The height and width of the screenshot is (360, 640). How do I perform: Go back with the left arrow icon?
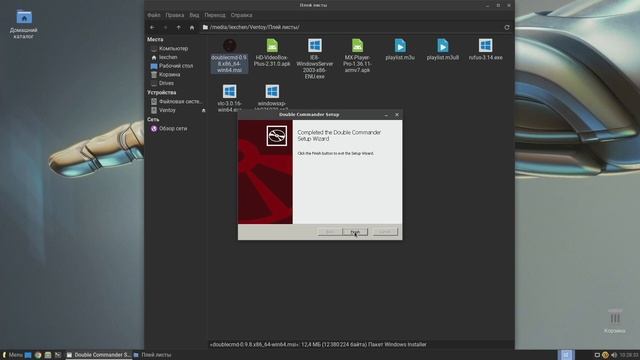click(152, 27)
